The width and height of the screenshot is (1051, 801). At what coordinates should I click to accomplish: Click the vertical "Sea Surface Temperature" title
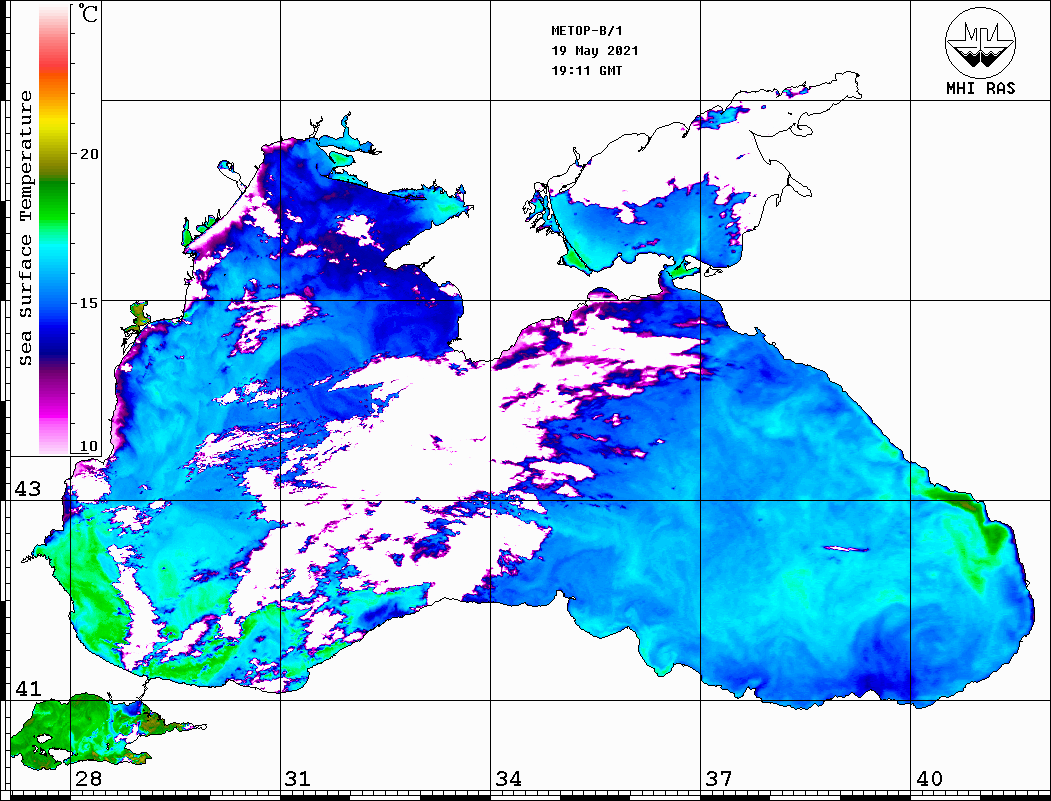pos(26,228)
